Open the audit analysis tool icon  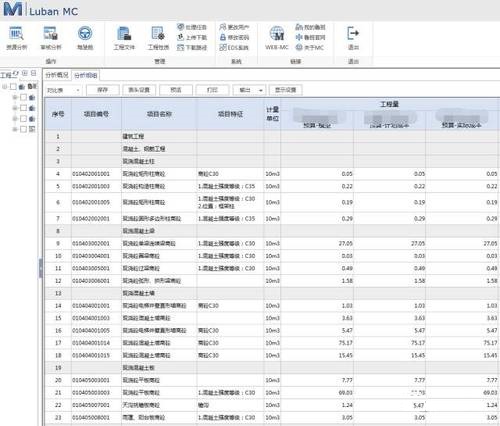[x=51, y=38]
